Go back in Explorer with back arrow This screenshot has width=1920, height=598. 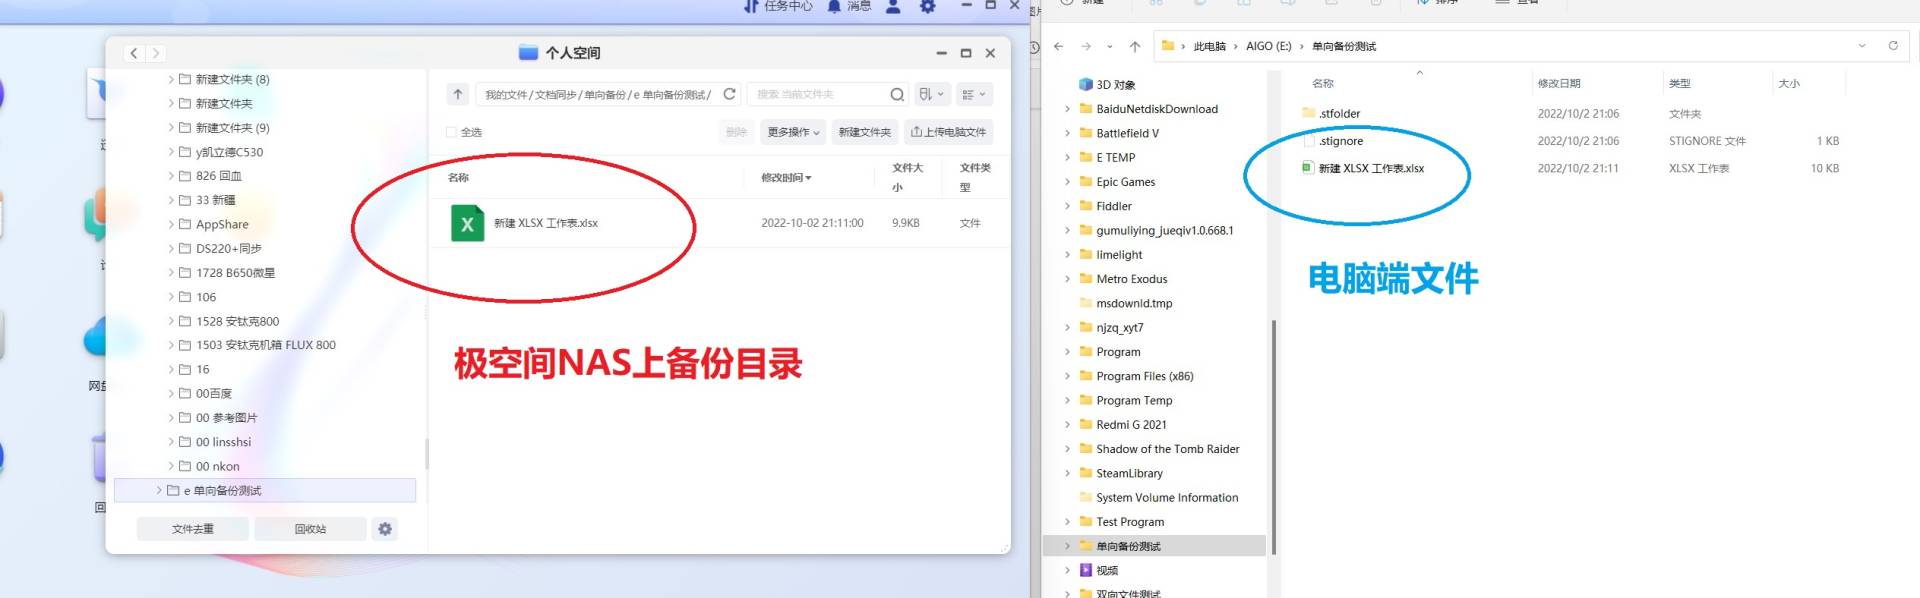coord(1059,46)
